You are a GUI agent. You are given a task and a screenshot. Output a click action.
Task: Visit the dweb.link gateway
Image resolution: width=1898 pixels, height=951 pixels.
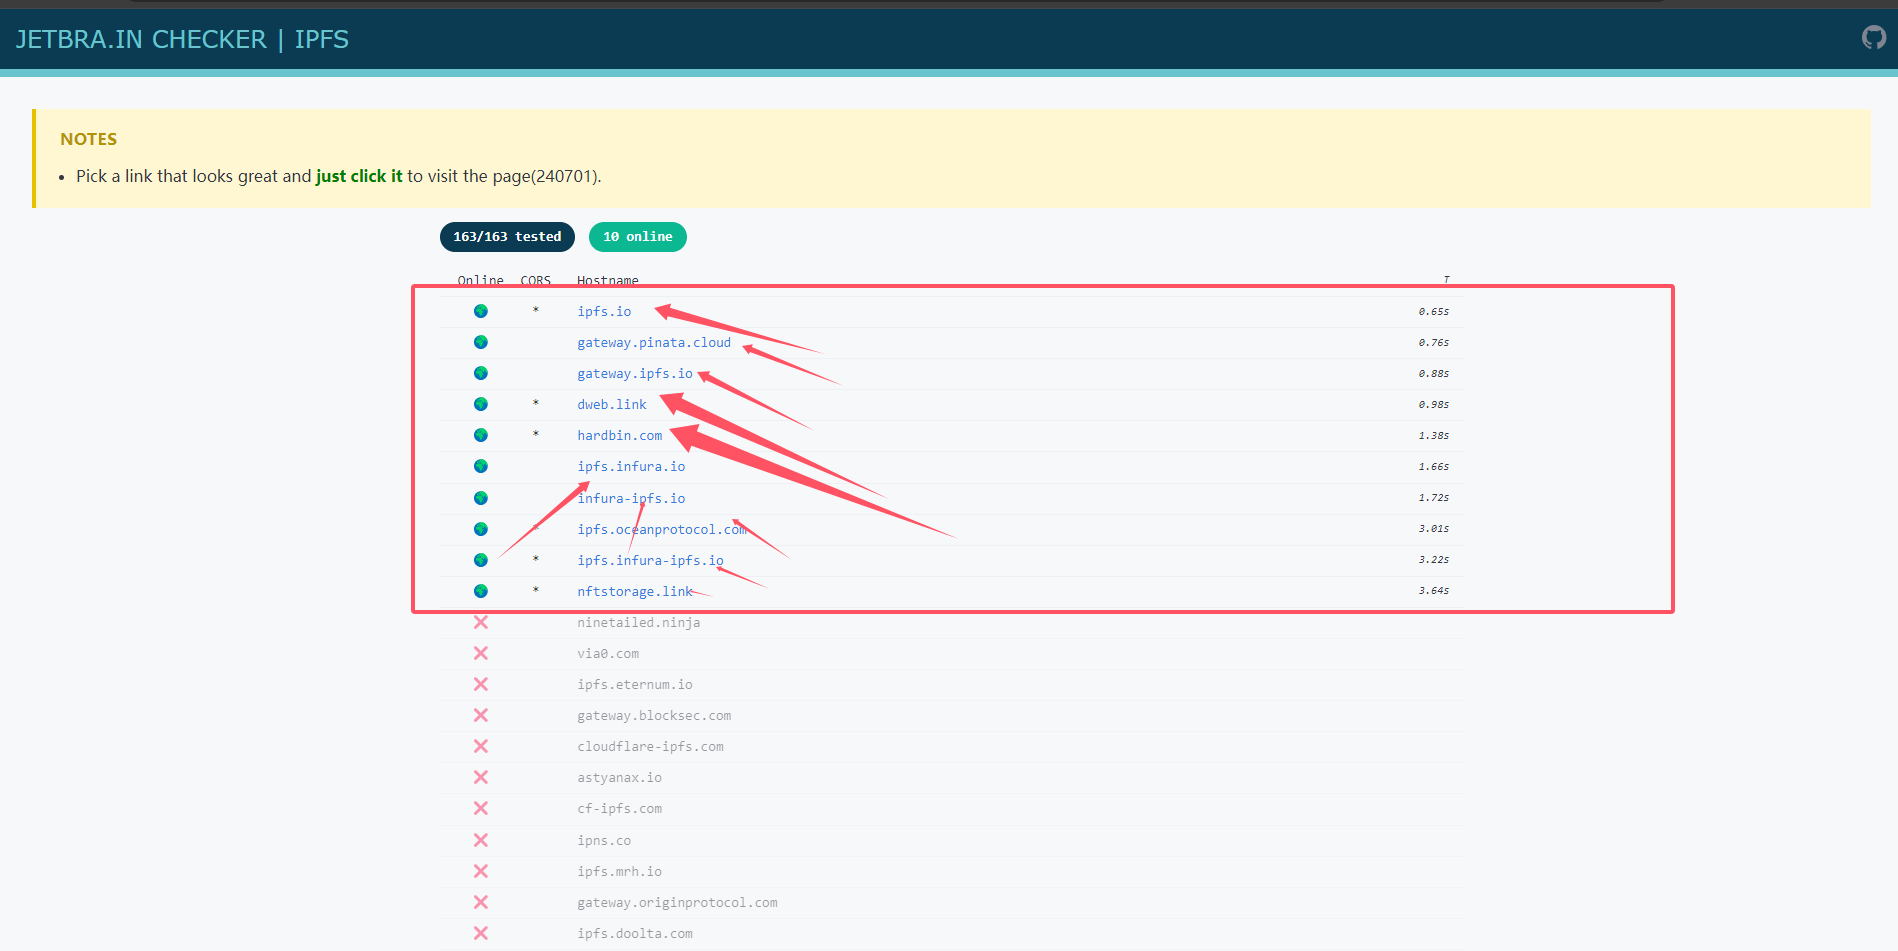(612, 404)
